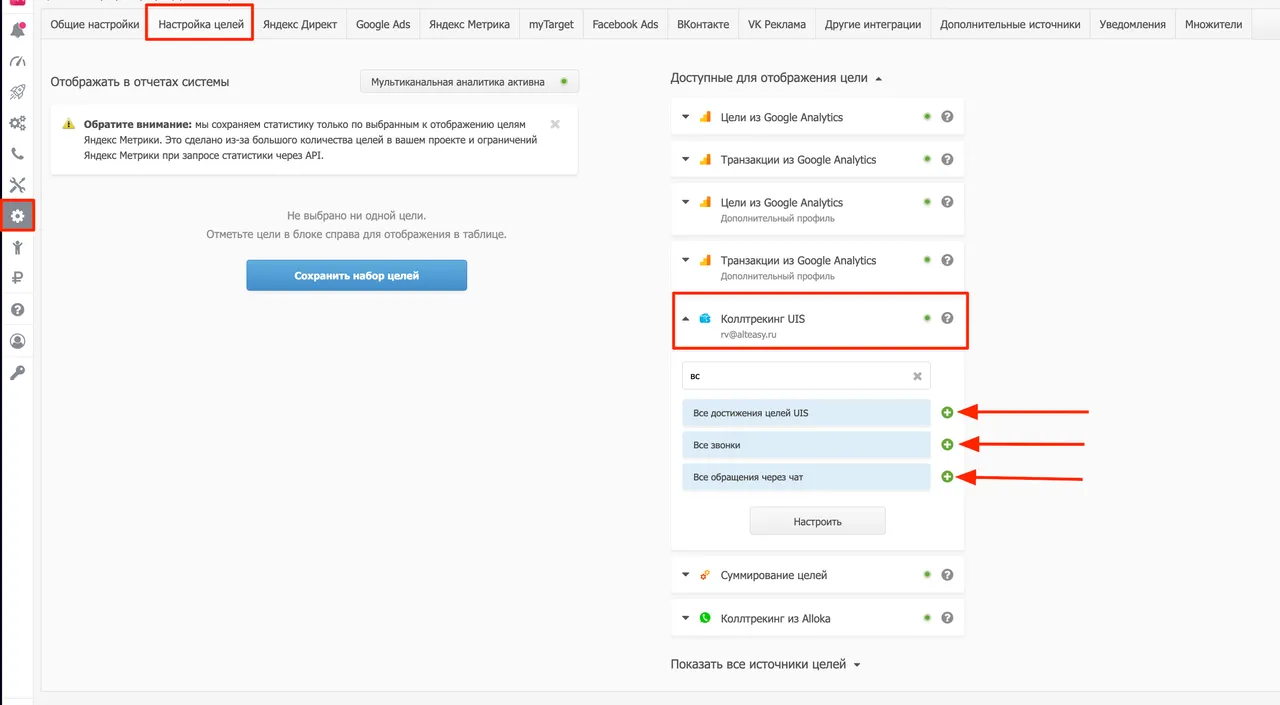Open help for Коллтрекинг из Alloka

point(947,618)
